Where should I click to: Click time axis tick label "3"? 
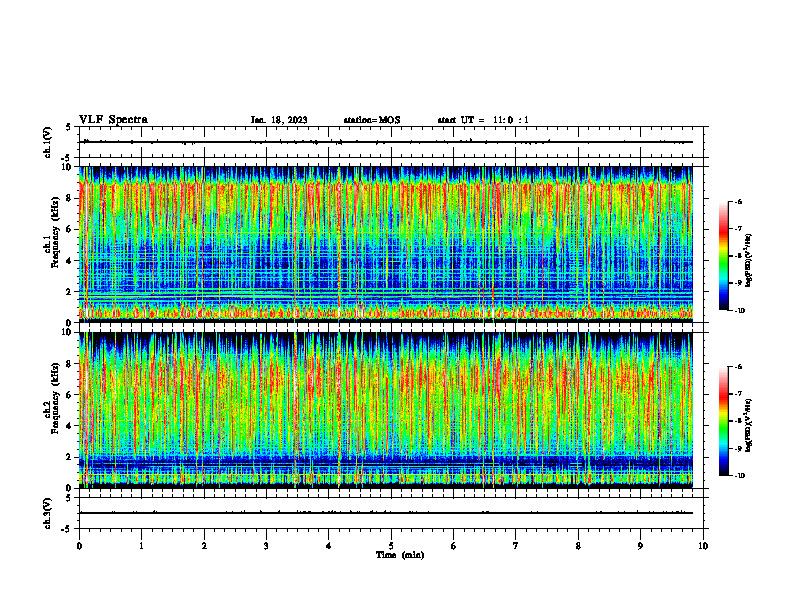tap(266, 546)
